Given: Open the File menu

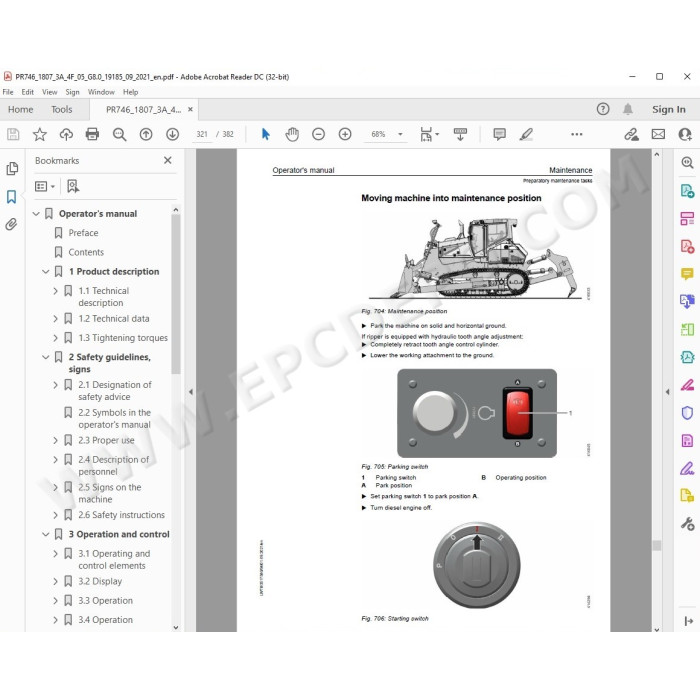Looking at the screenshot, I should coord(8,92).
